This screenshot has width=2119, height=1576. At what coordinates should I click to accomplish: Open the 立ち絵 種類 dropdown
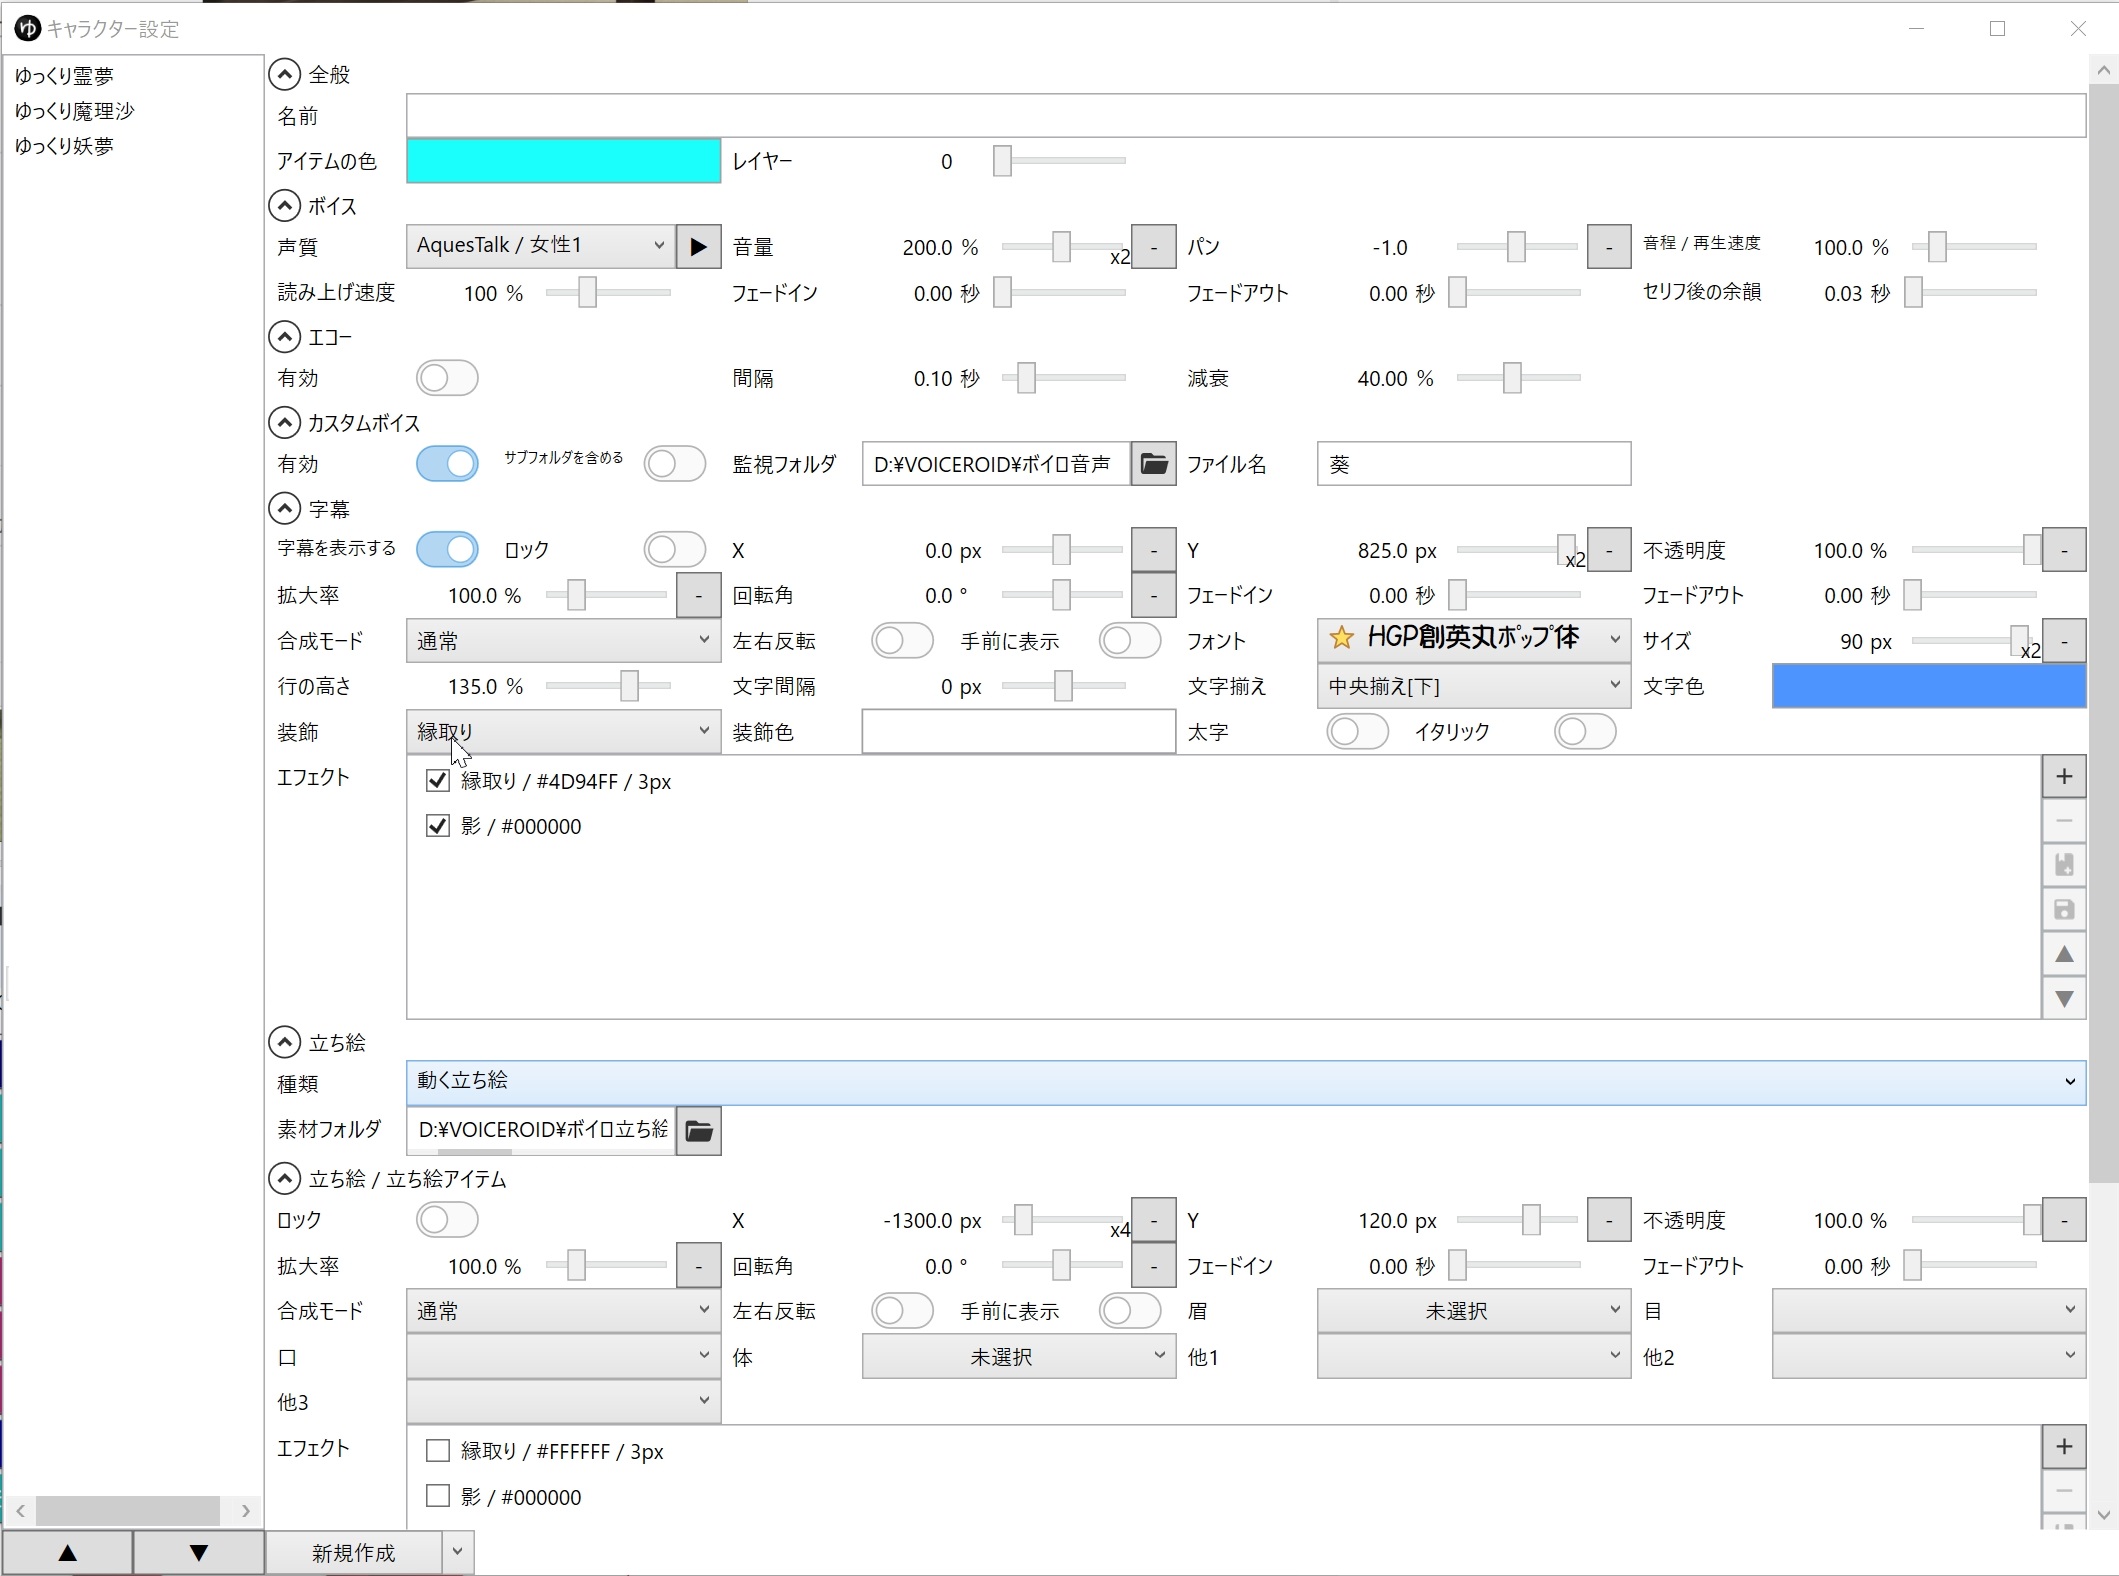point(1246,1083)
